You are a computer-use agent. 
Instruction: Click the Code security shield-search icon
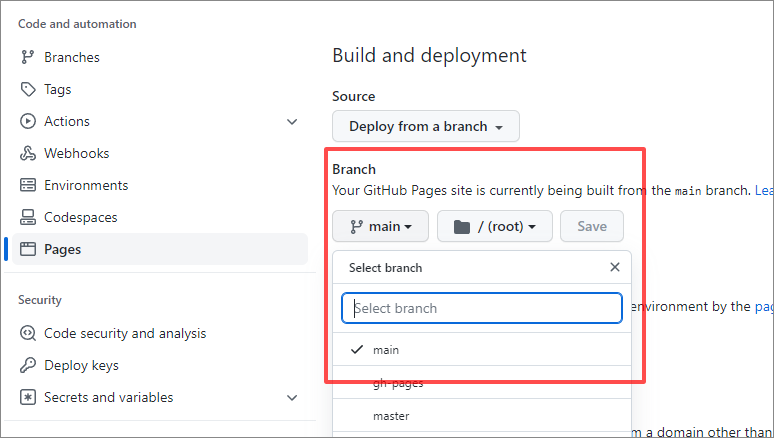point(28,333)
